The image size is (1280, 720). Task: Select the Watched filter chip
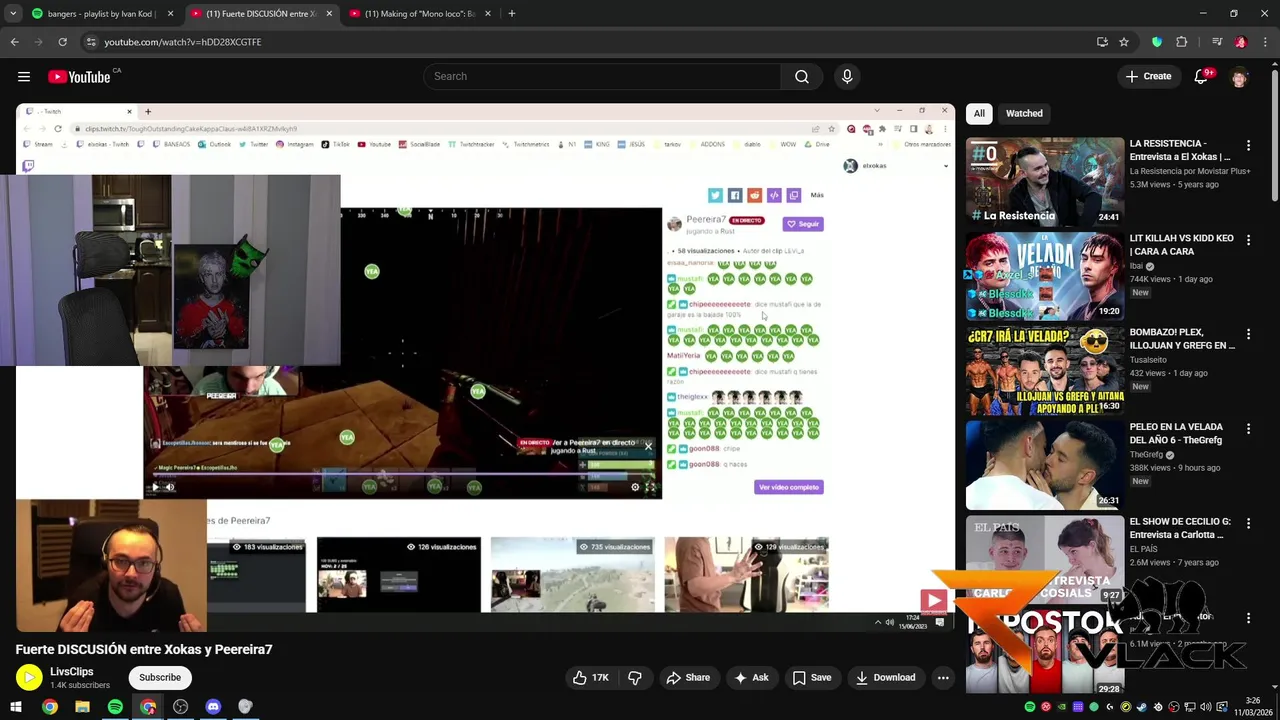point(1024,114)
